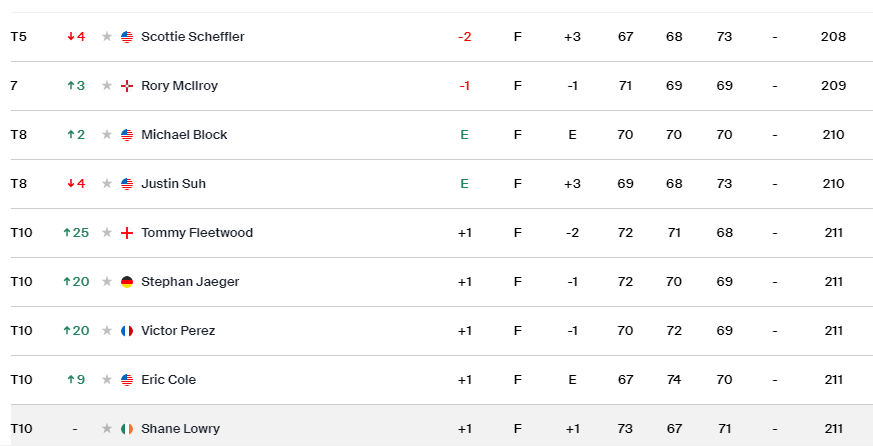Click Justin Suh's favorite star
This screenshot has width=873, height=446.
point(107,184)
